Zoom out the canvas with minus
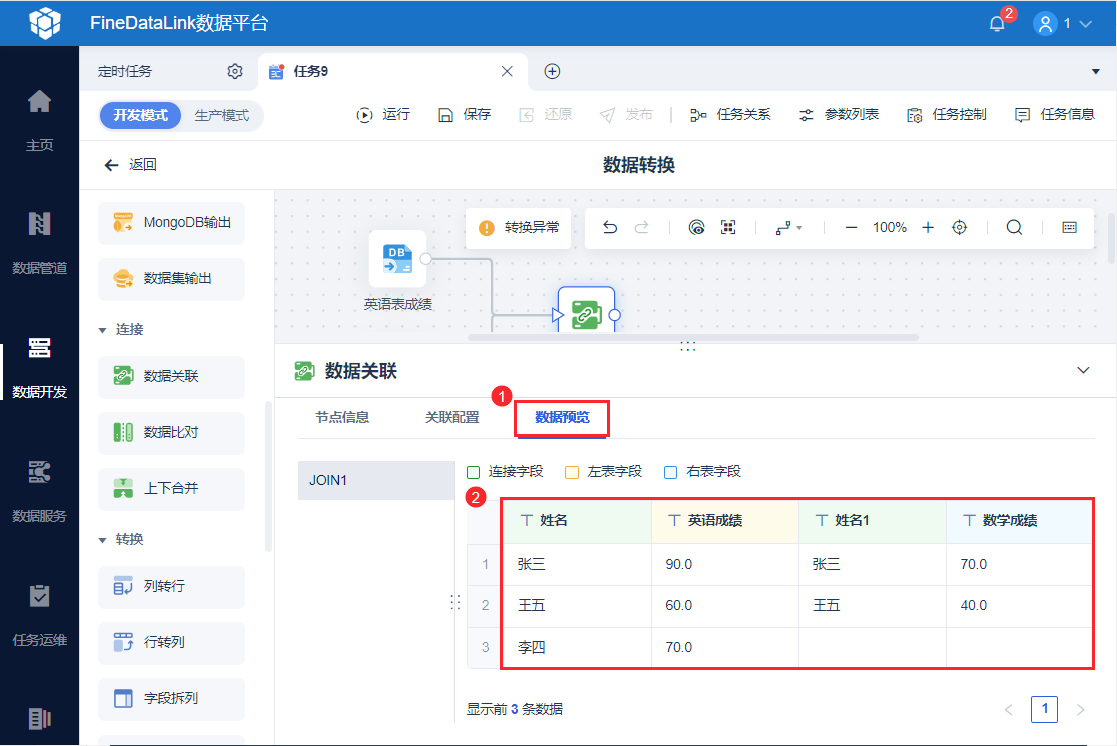Screen dimensions: 1117x746 tap(851, 227)
